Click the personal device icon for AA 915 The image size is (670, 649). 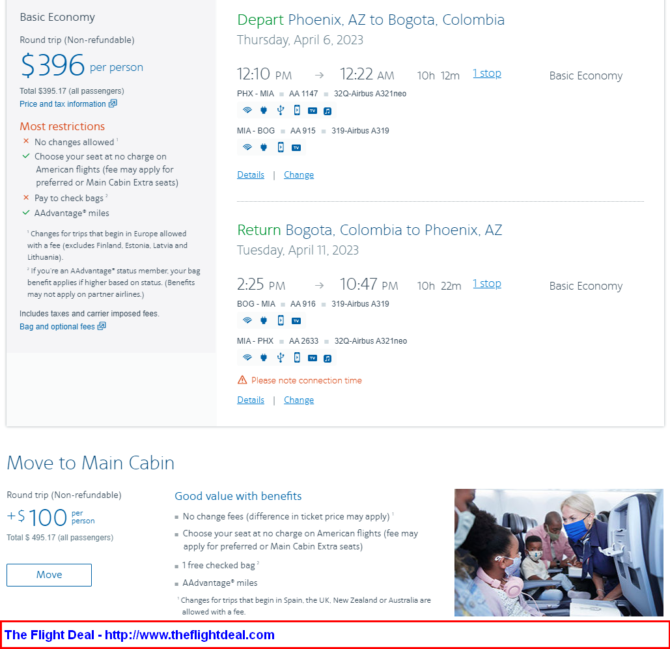click(281, 147)
